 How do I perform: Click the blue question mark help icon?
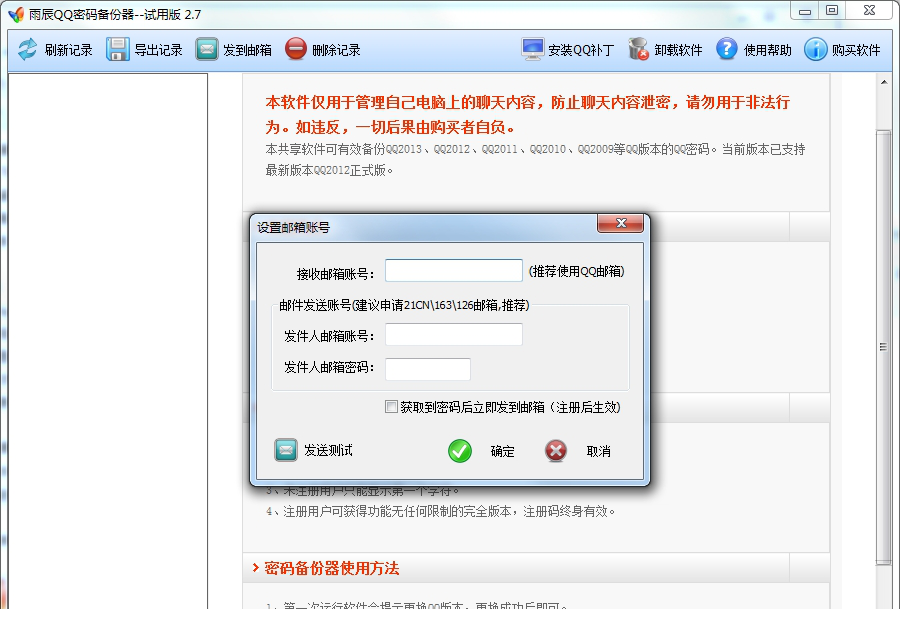tap(727, 49)
